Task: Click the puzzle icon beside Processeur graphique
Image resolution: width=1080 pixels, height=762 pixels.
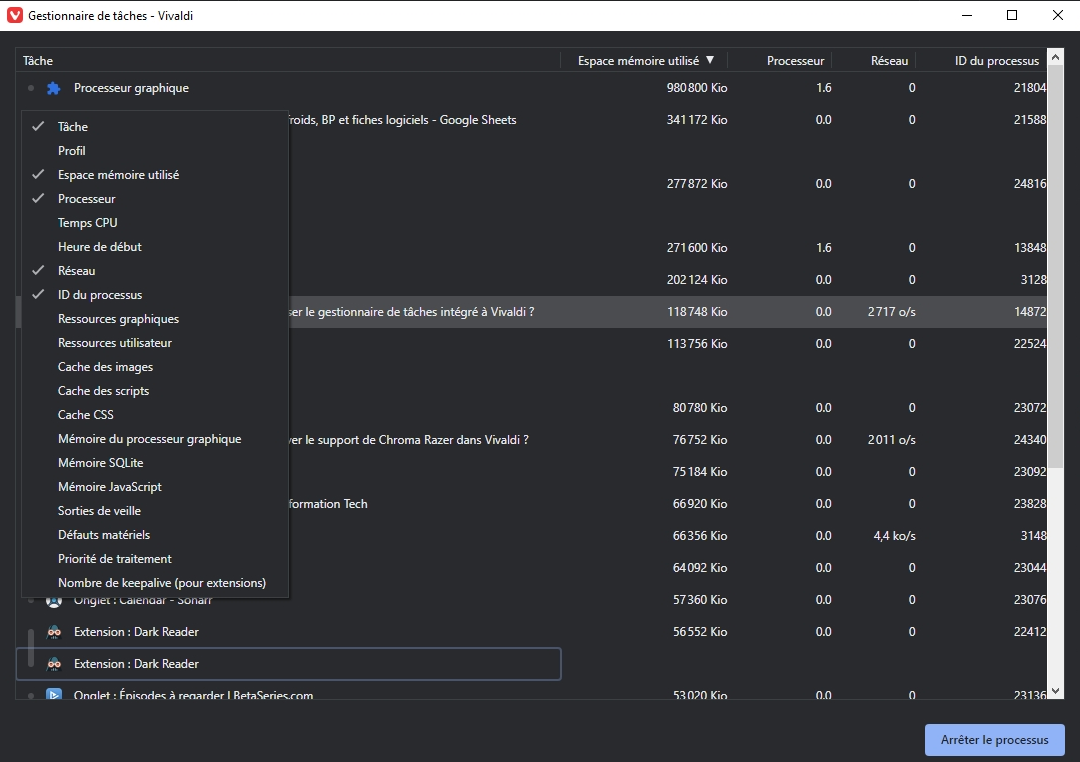Action: click(x=54, y=88)
